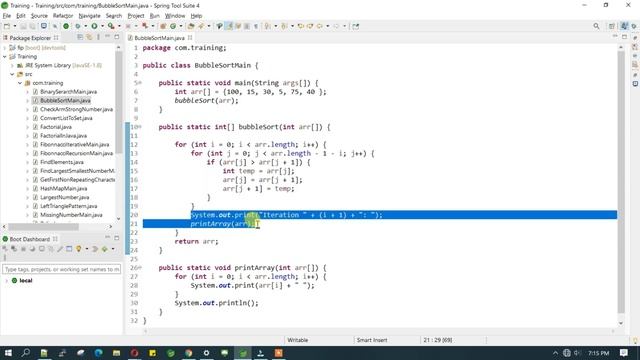Viewport: 640px width, 360px height.
Task: Collapse the src folder node
Action: click(x=12, y=74)
